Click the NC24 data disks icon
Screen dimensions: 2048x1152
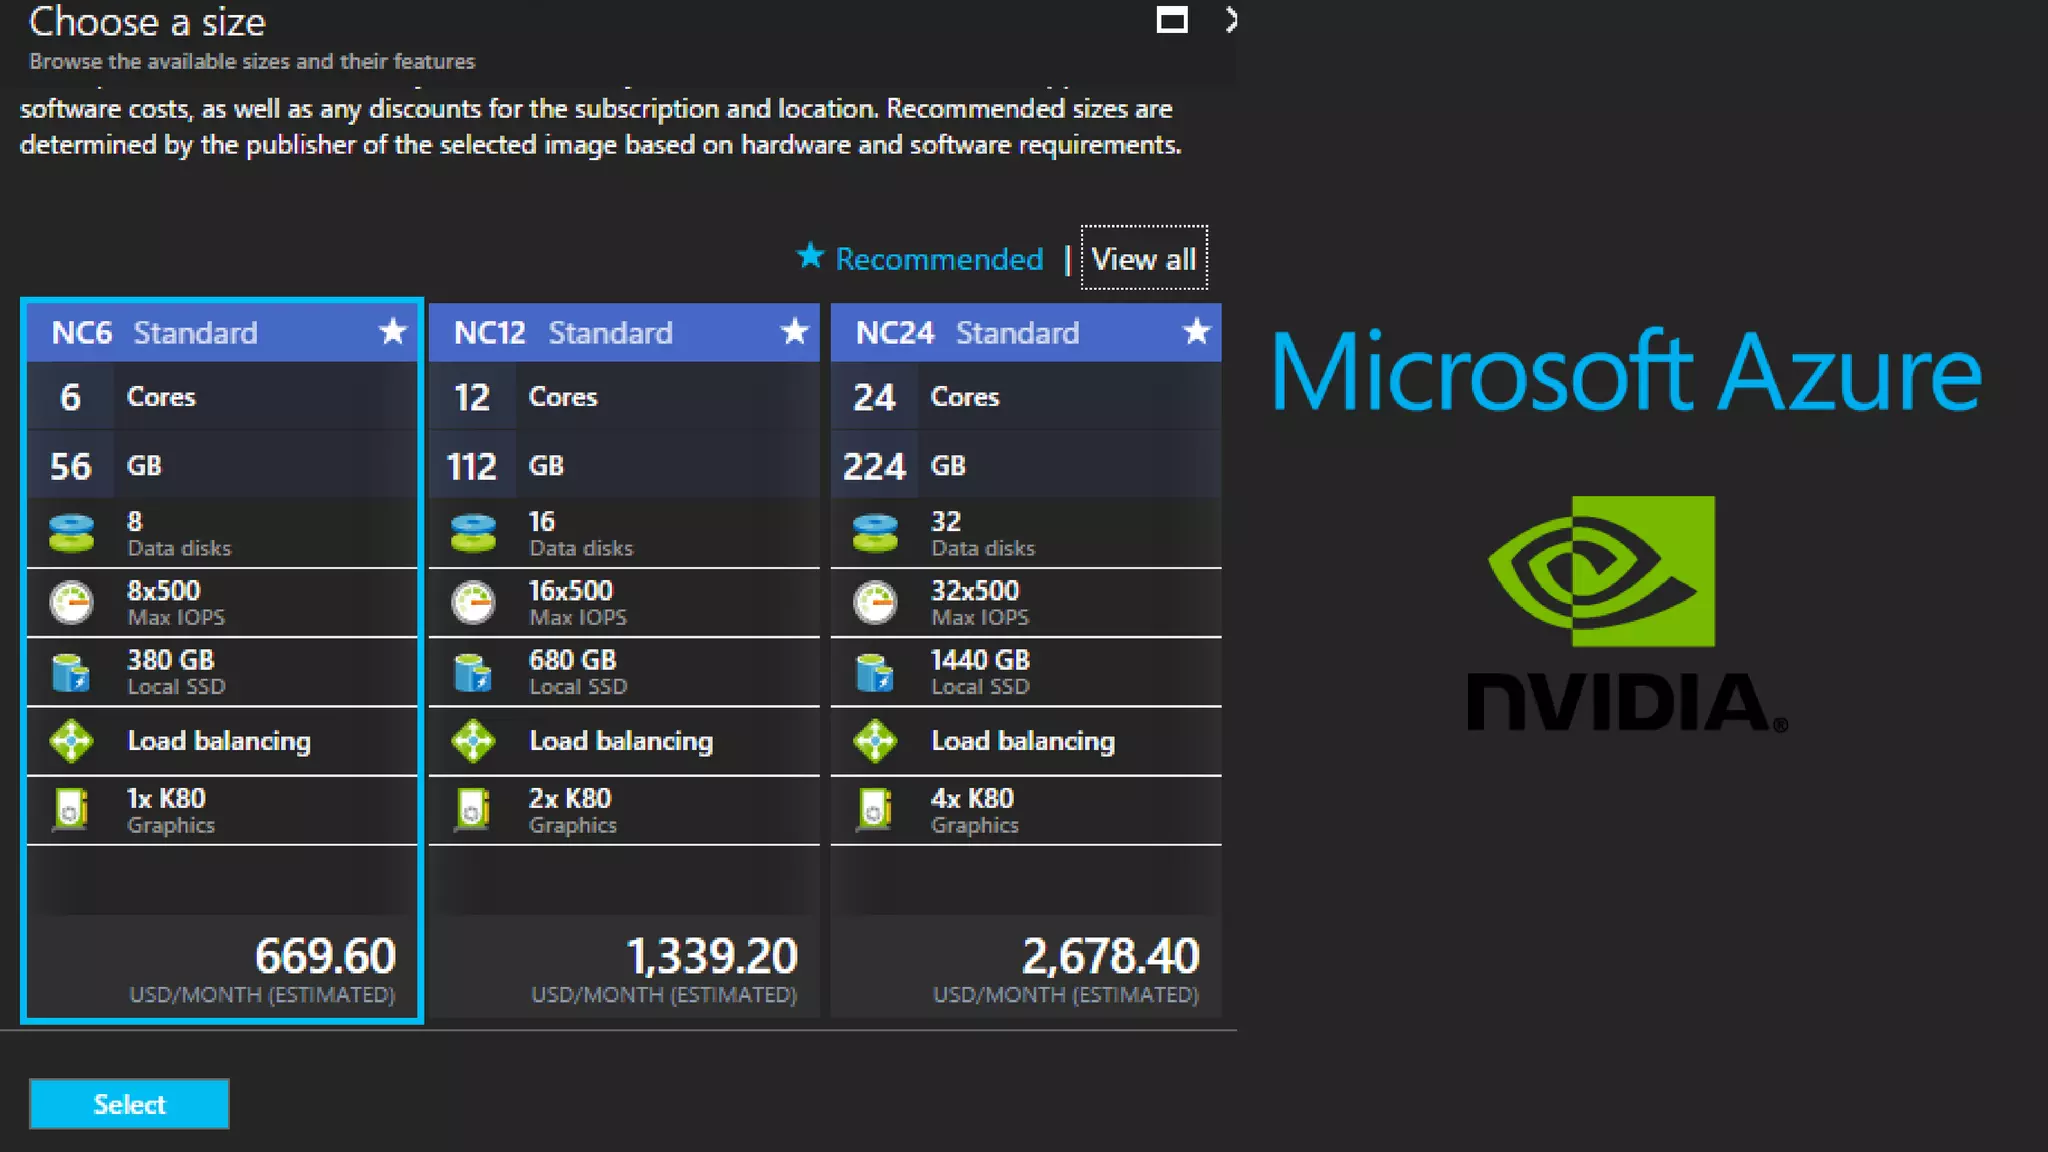875,533
